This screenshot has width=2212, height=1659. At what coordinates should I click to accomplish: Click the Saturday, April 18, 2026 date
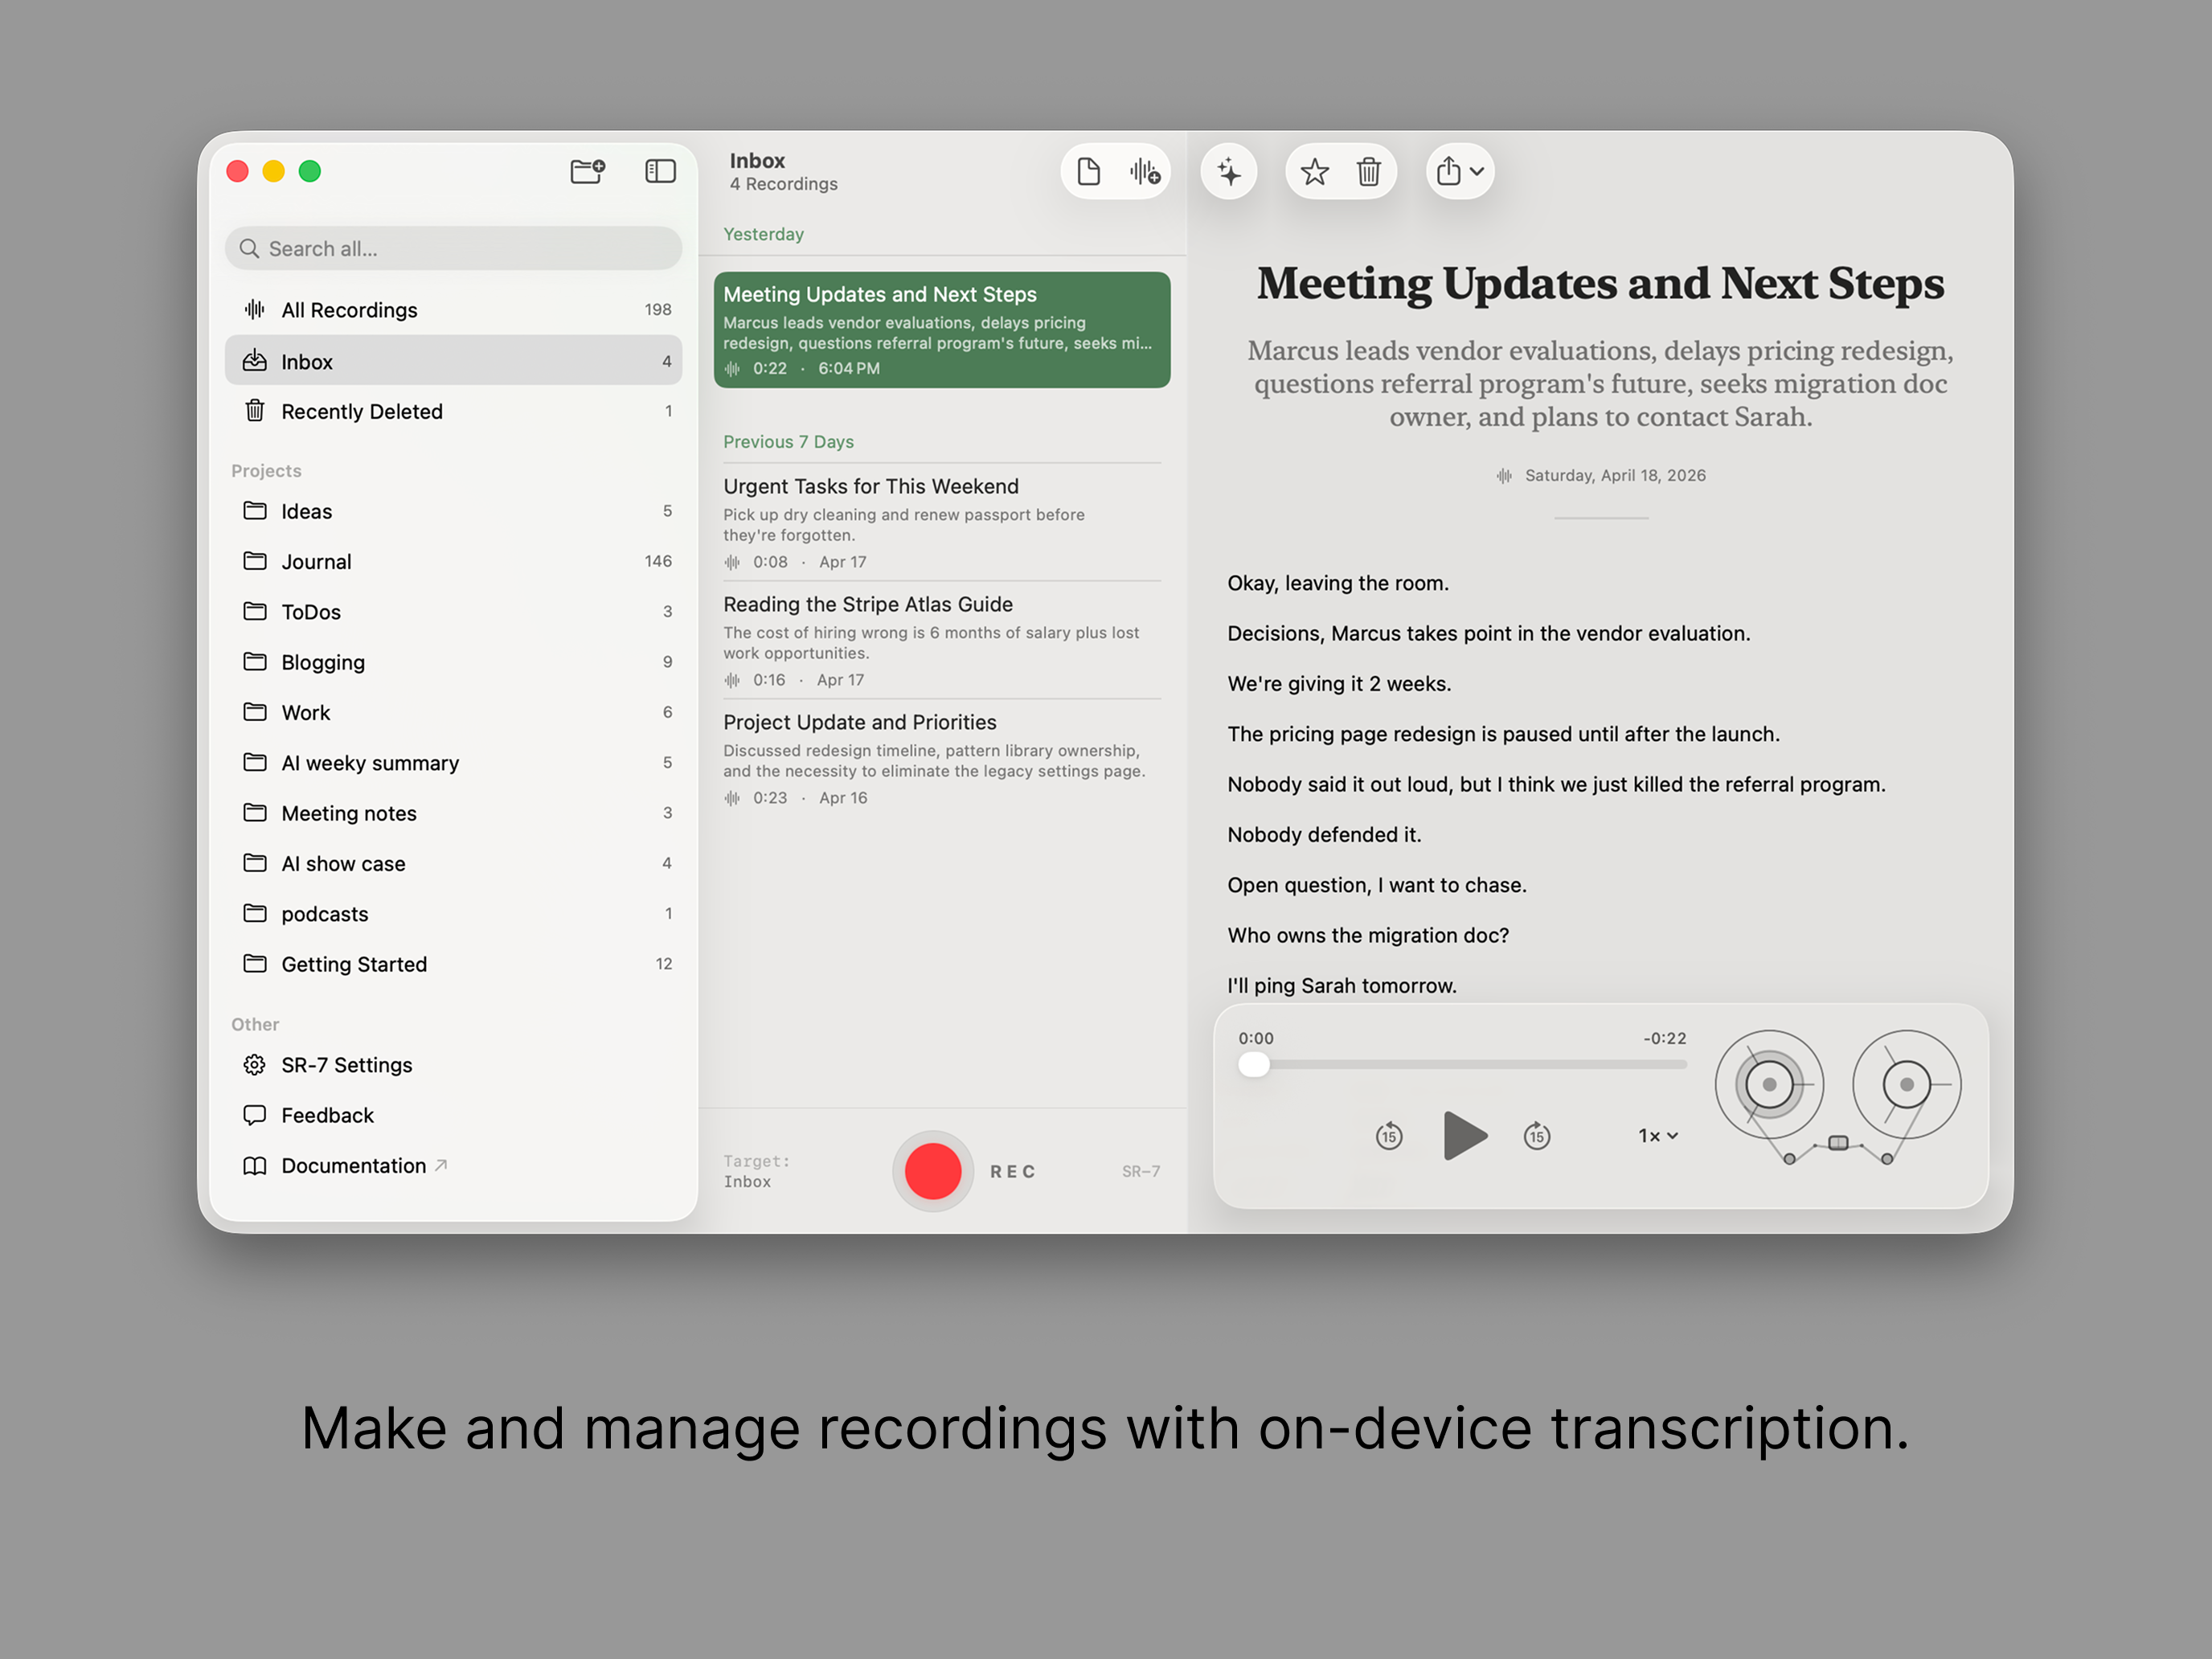(x=1615, y=476)
